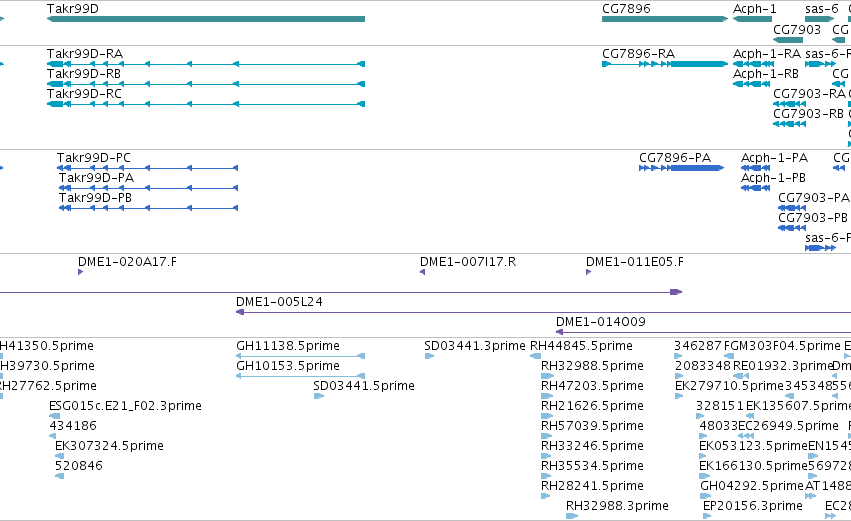The height and width of the screenshot is (521, 851).
Task: Select EST EK279710.5prime
Action: coord(679,396)
